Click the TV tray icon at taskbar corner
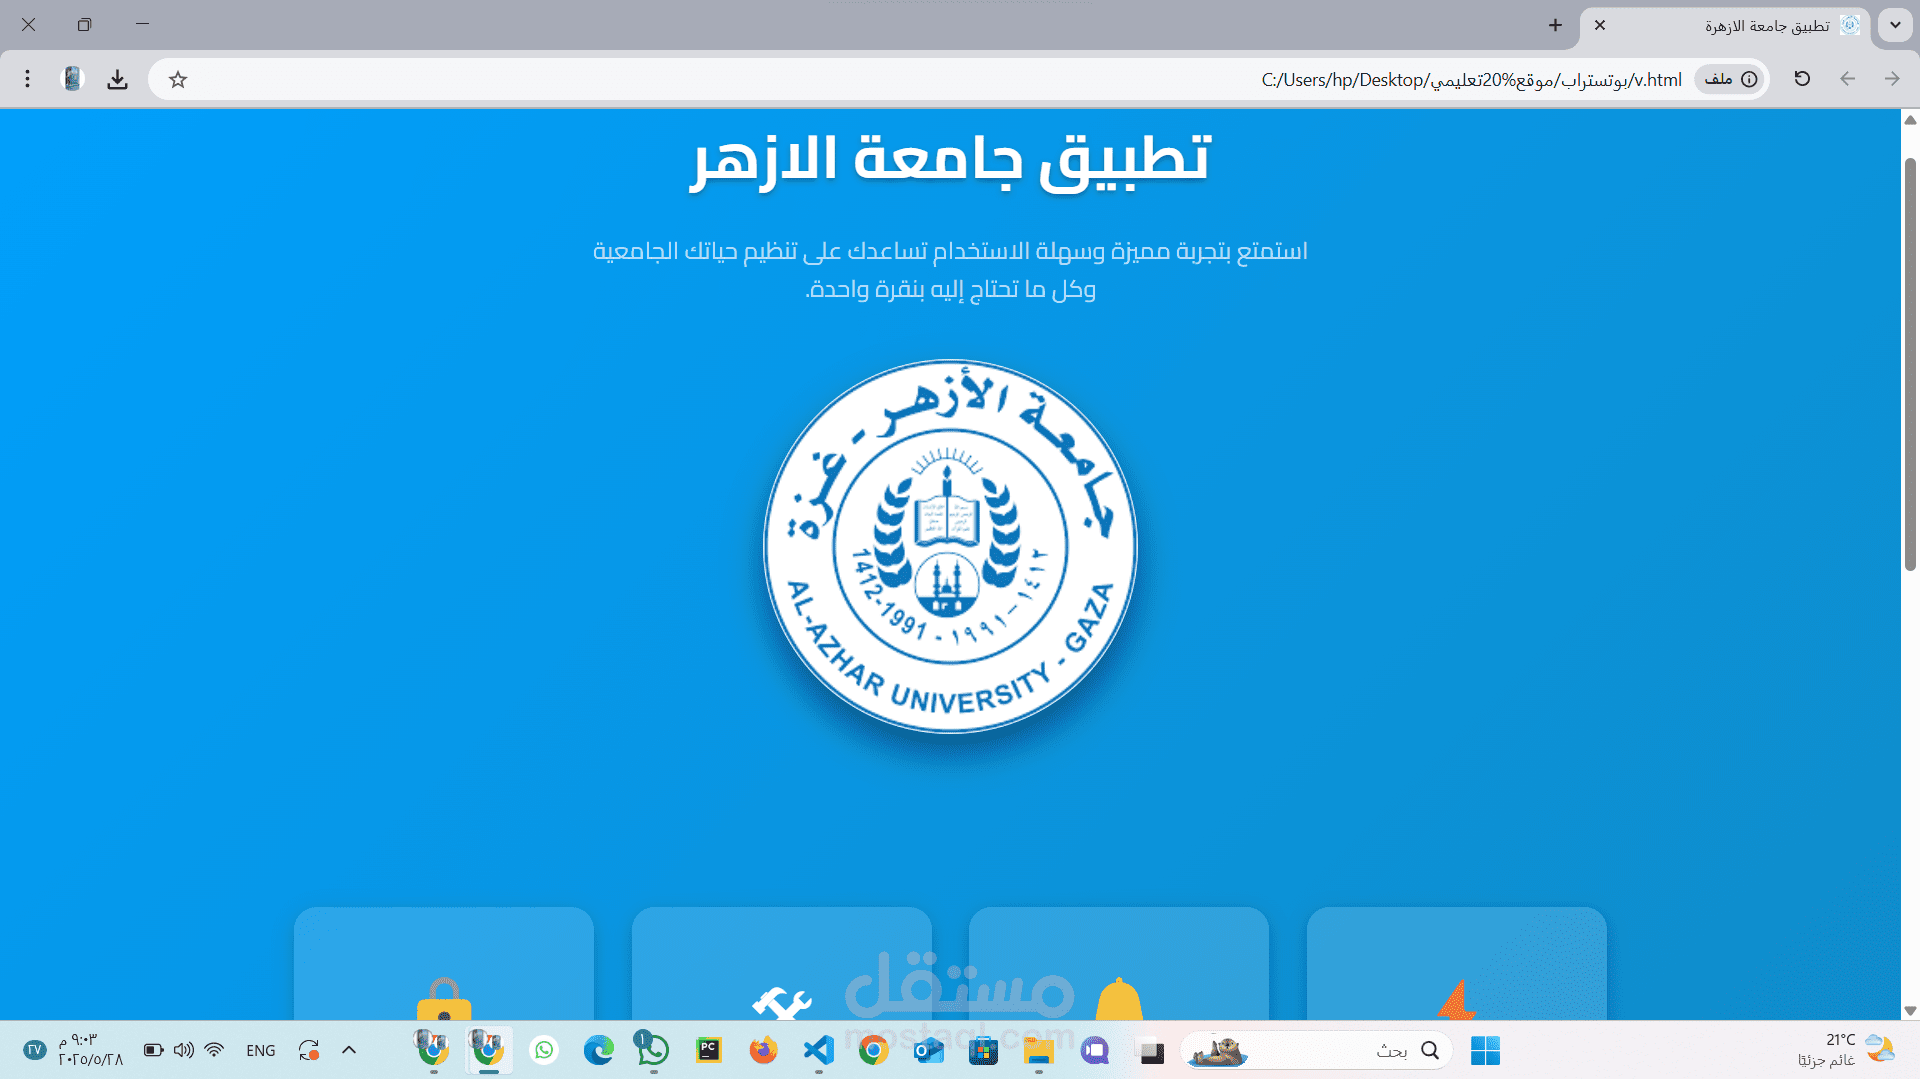This screenshot has height=1079, width=1920. click(35, 1050)
